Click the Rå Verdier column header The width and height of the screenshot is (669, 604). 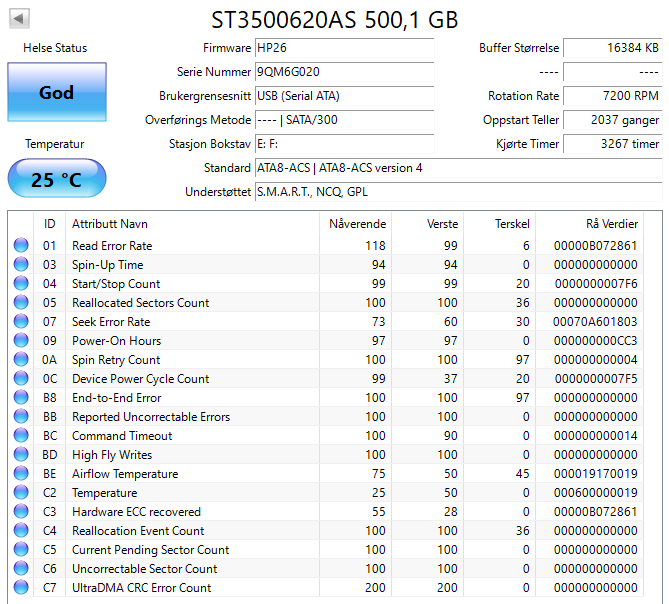pyautogui.click(x=611, y=224)
